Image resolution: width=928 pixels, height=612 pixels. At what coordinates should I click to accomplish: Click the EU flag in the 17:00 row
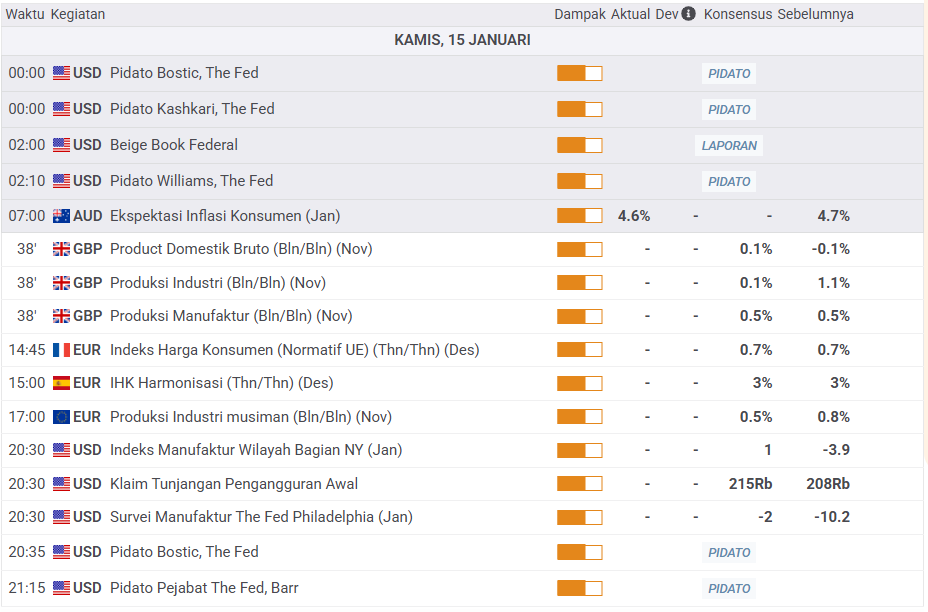(x=61, y=417)
